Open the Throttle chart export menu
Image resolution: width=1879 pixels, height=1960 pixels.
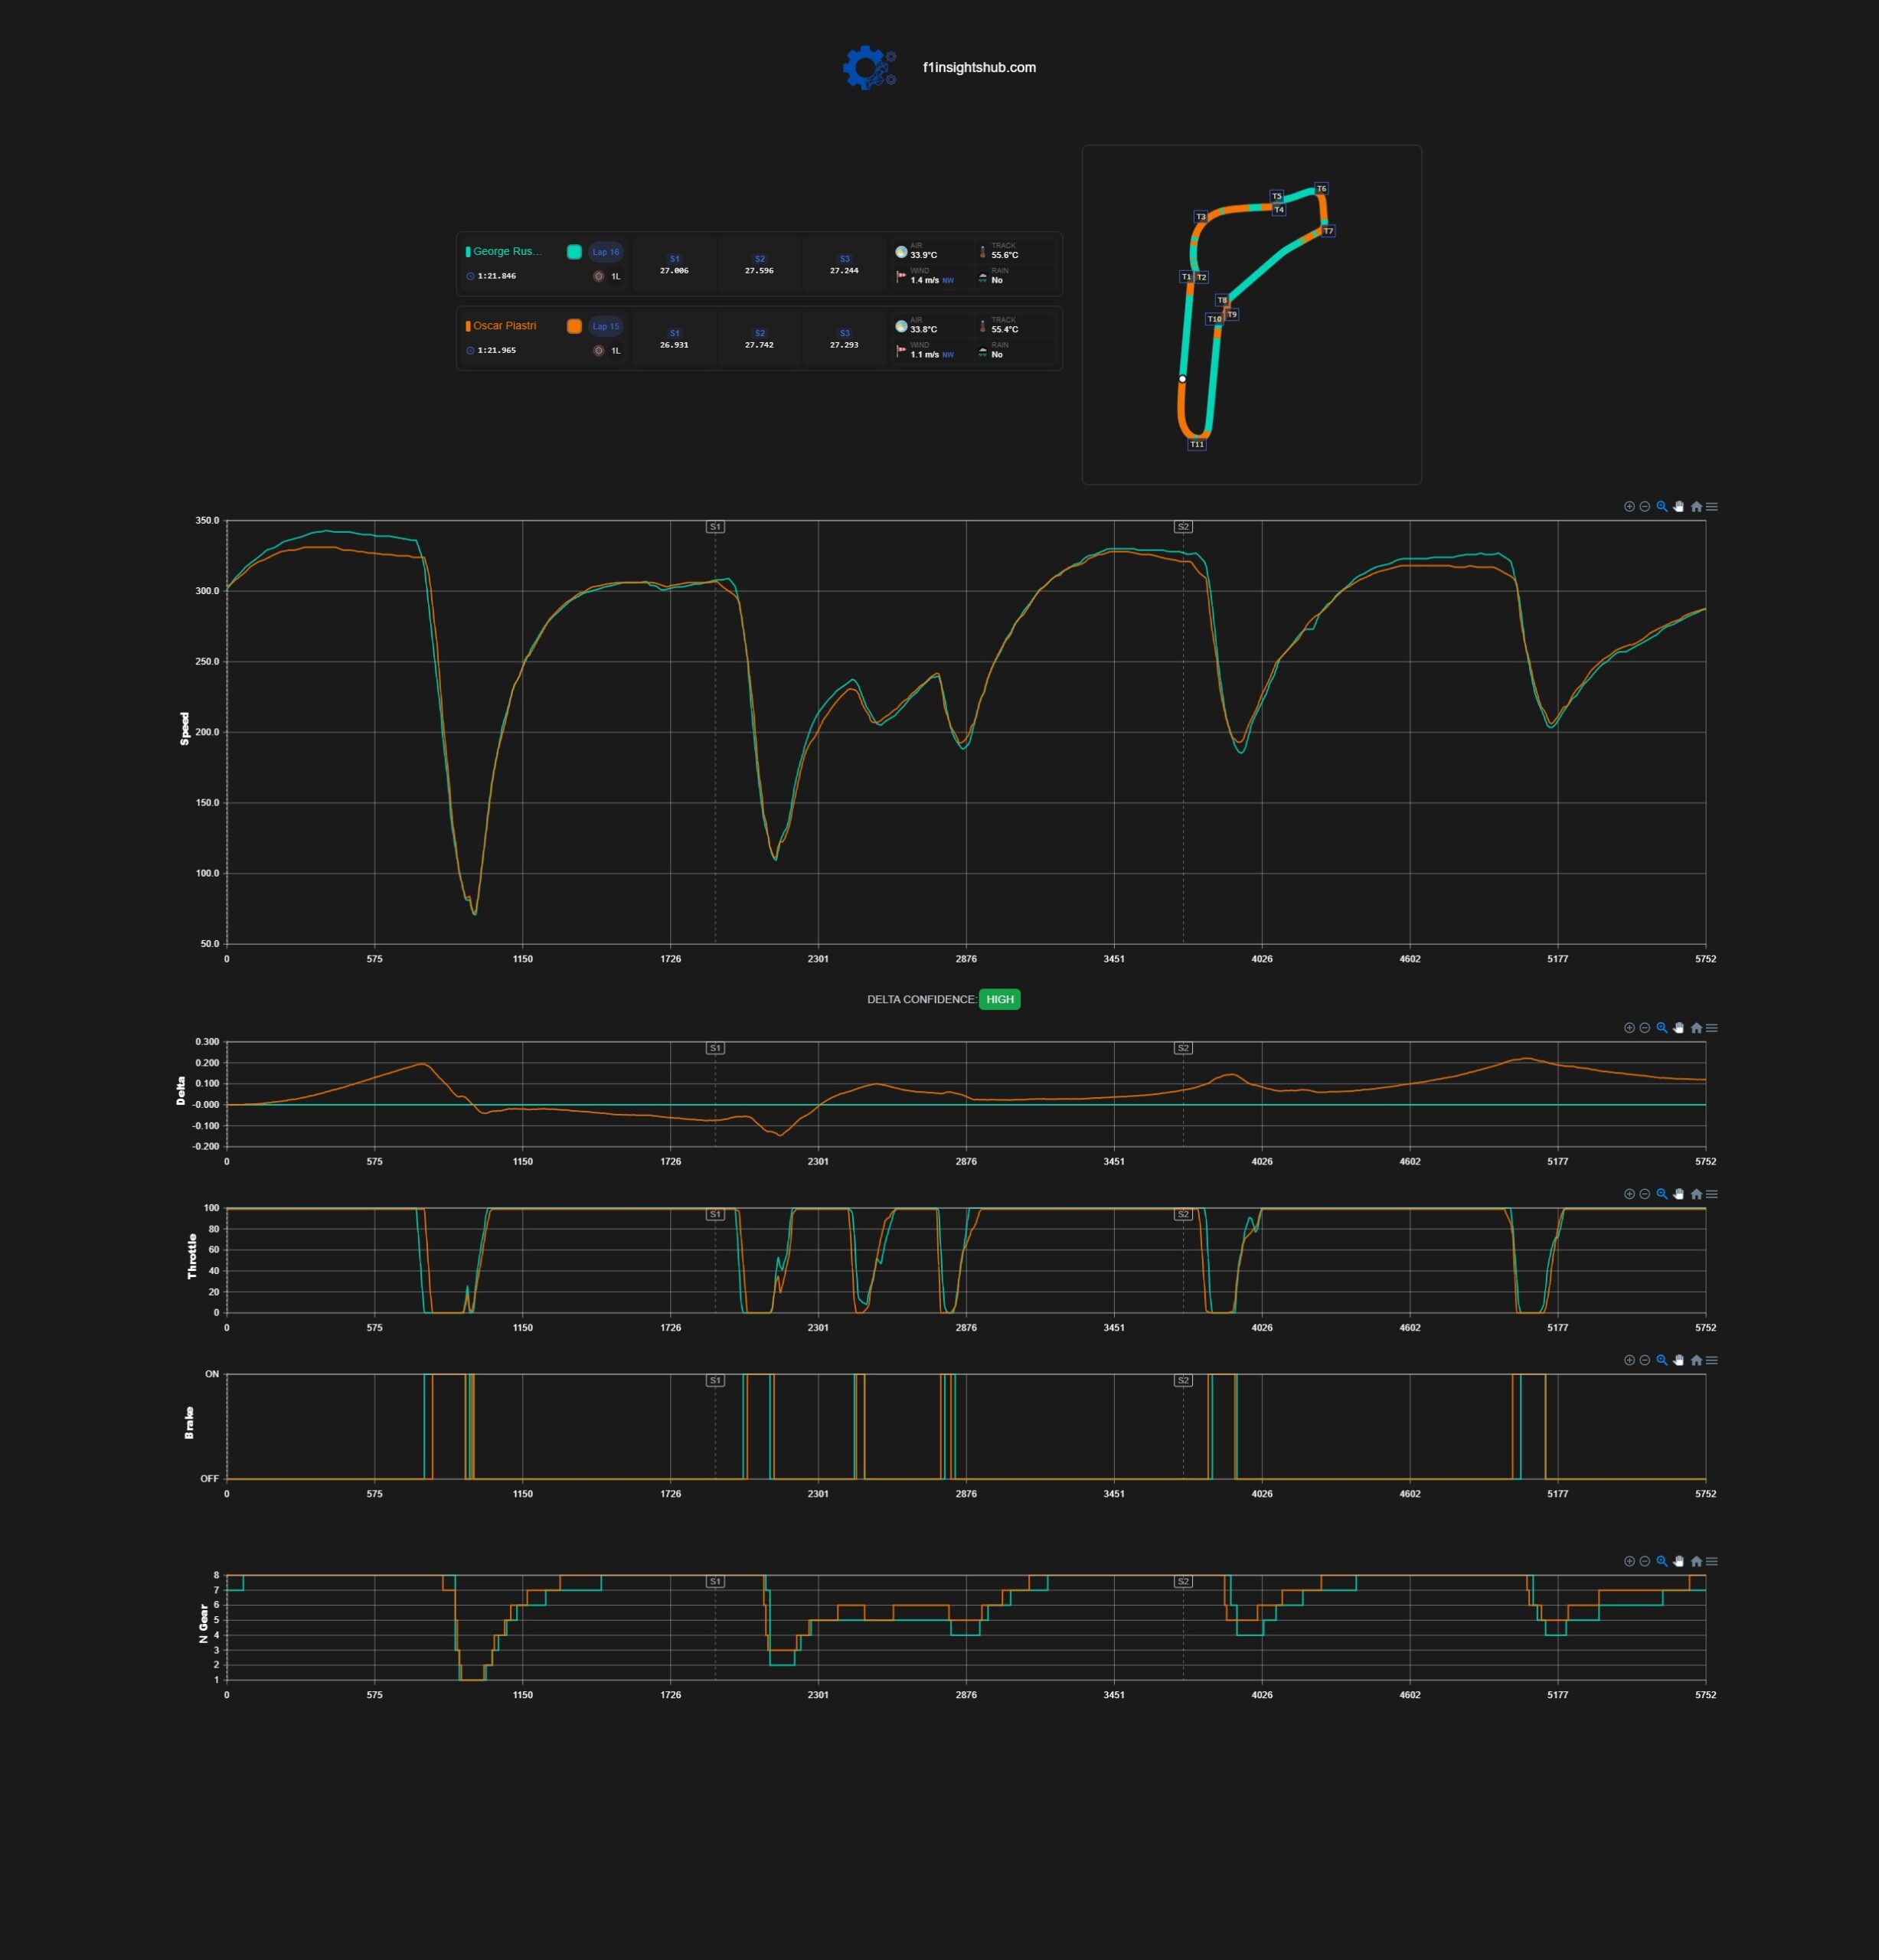(1712, 1194)
